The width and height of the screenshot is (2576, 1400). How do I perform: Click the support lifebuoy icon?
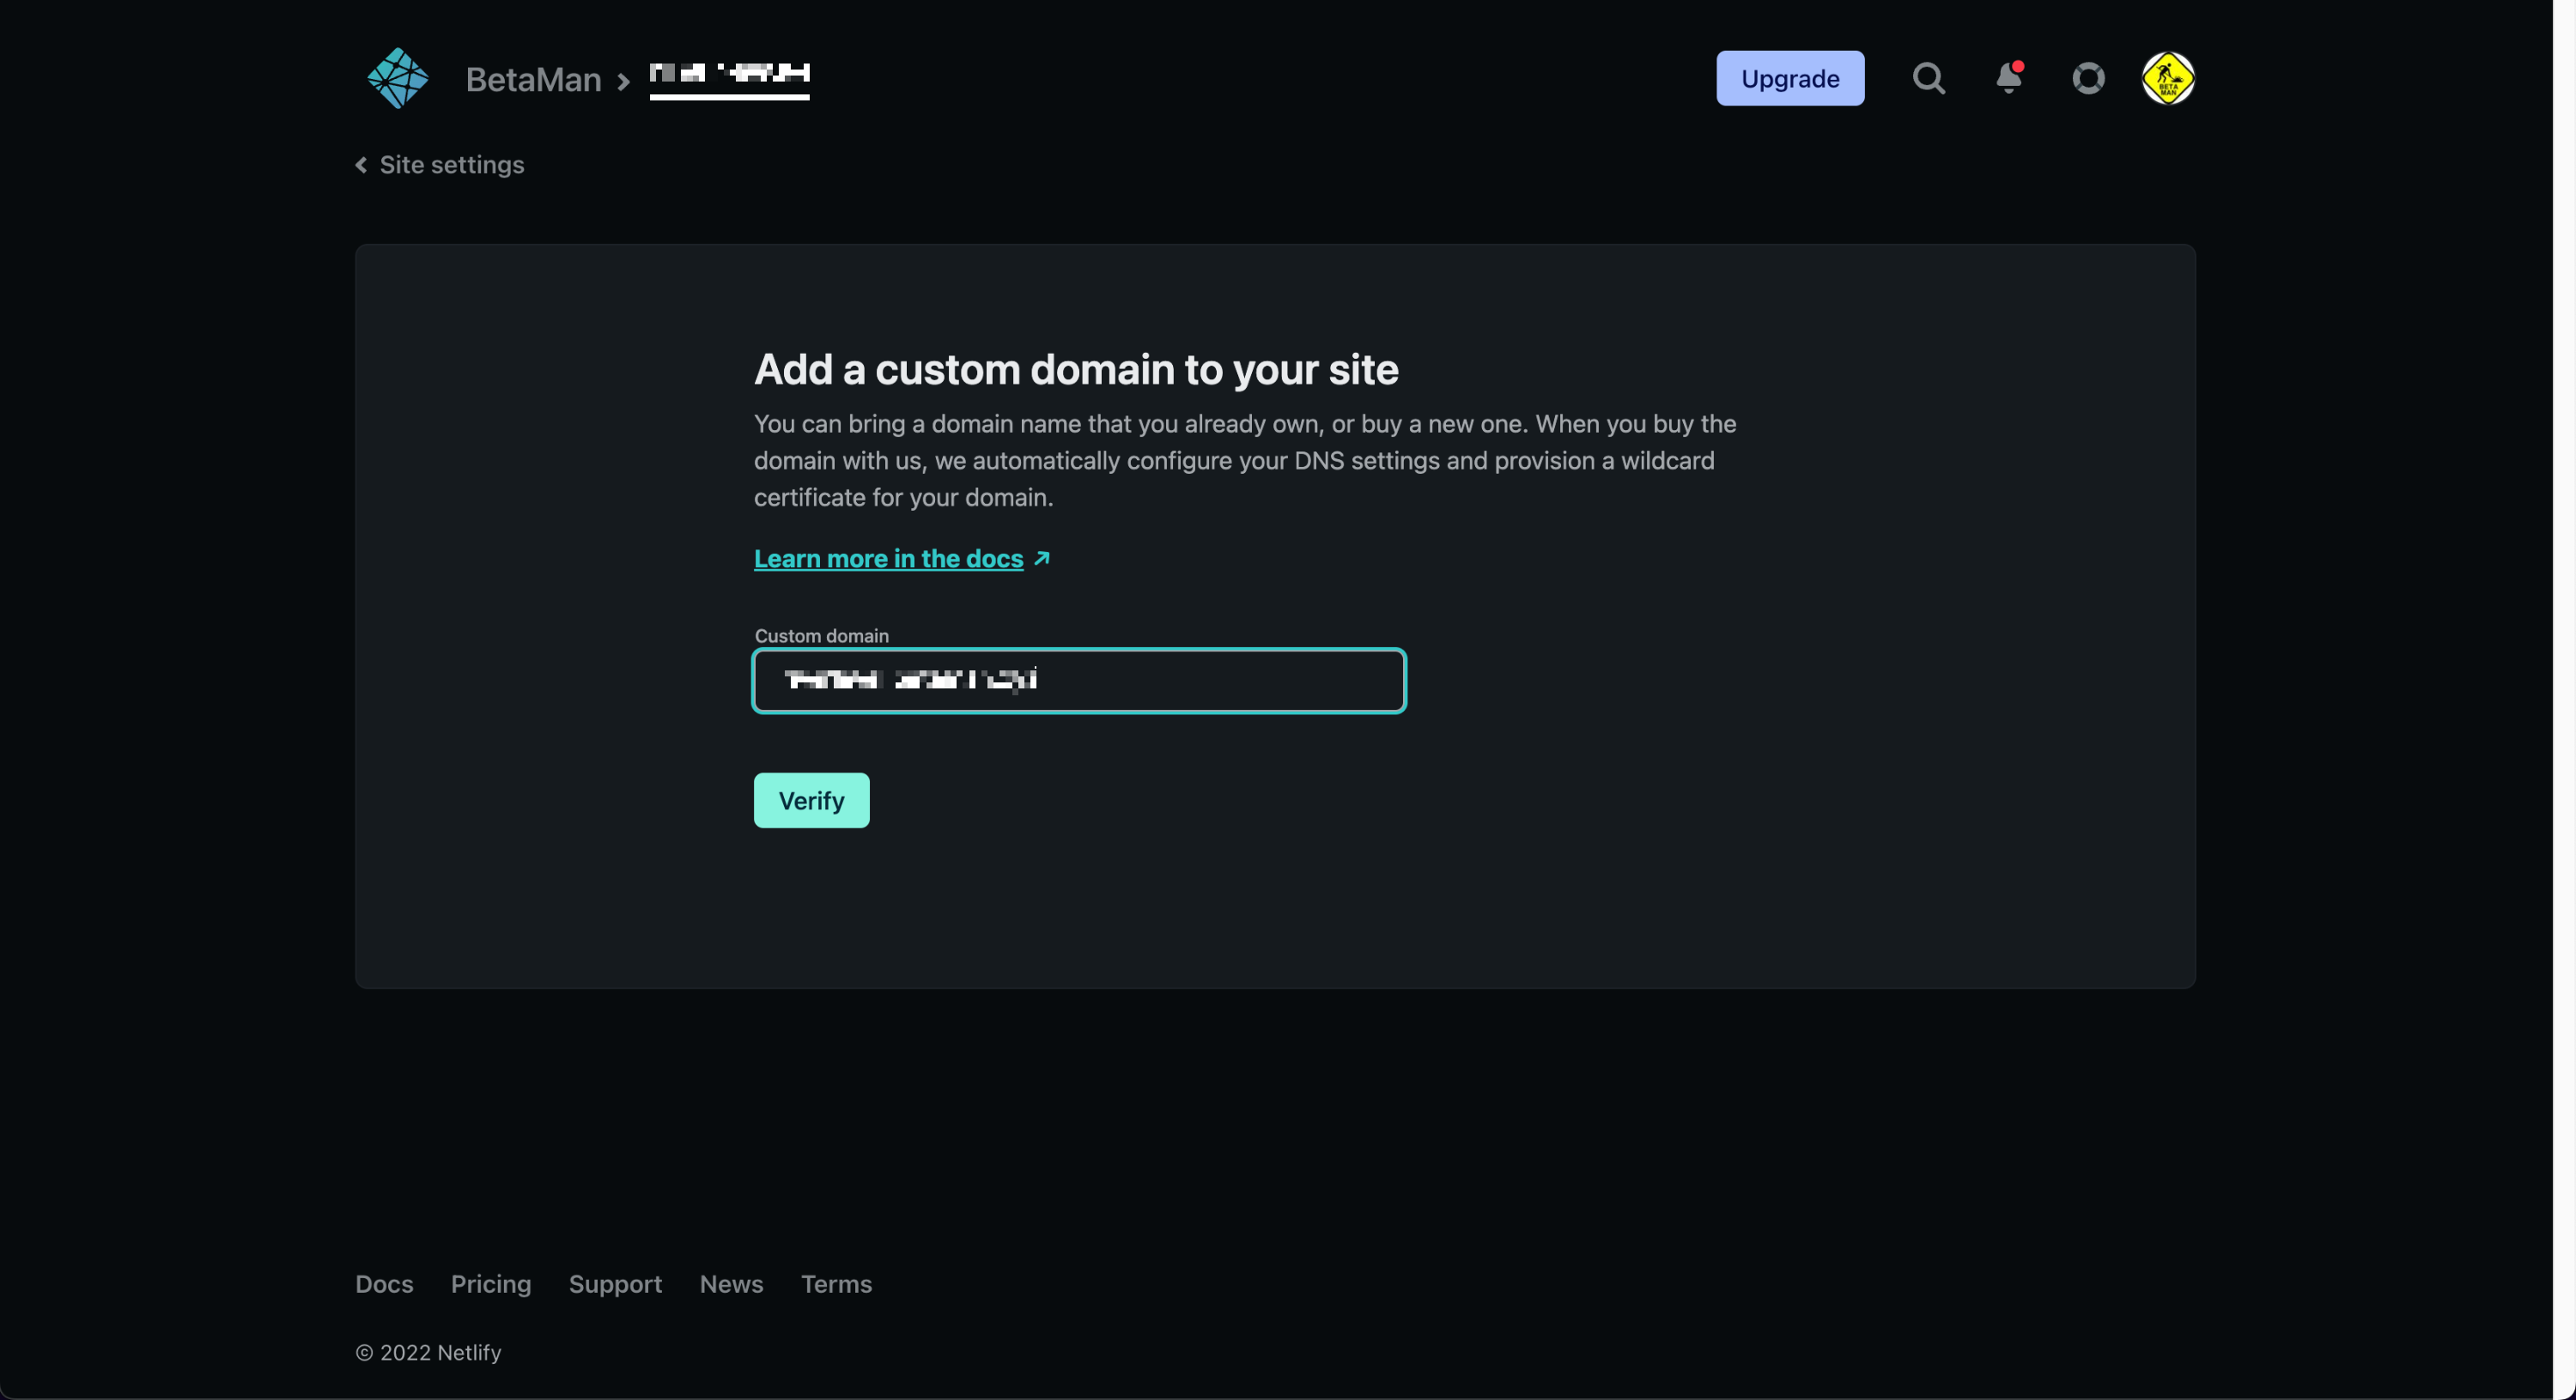coord(2088,78)
